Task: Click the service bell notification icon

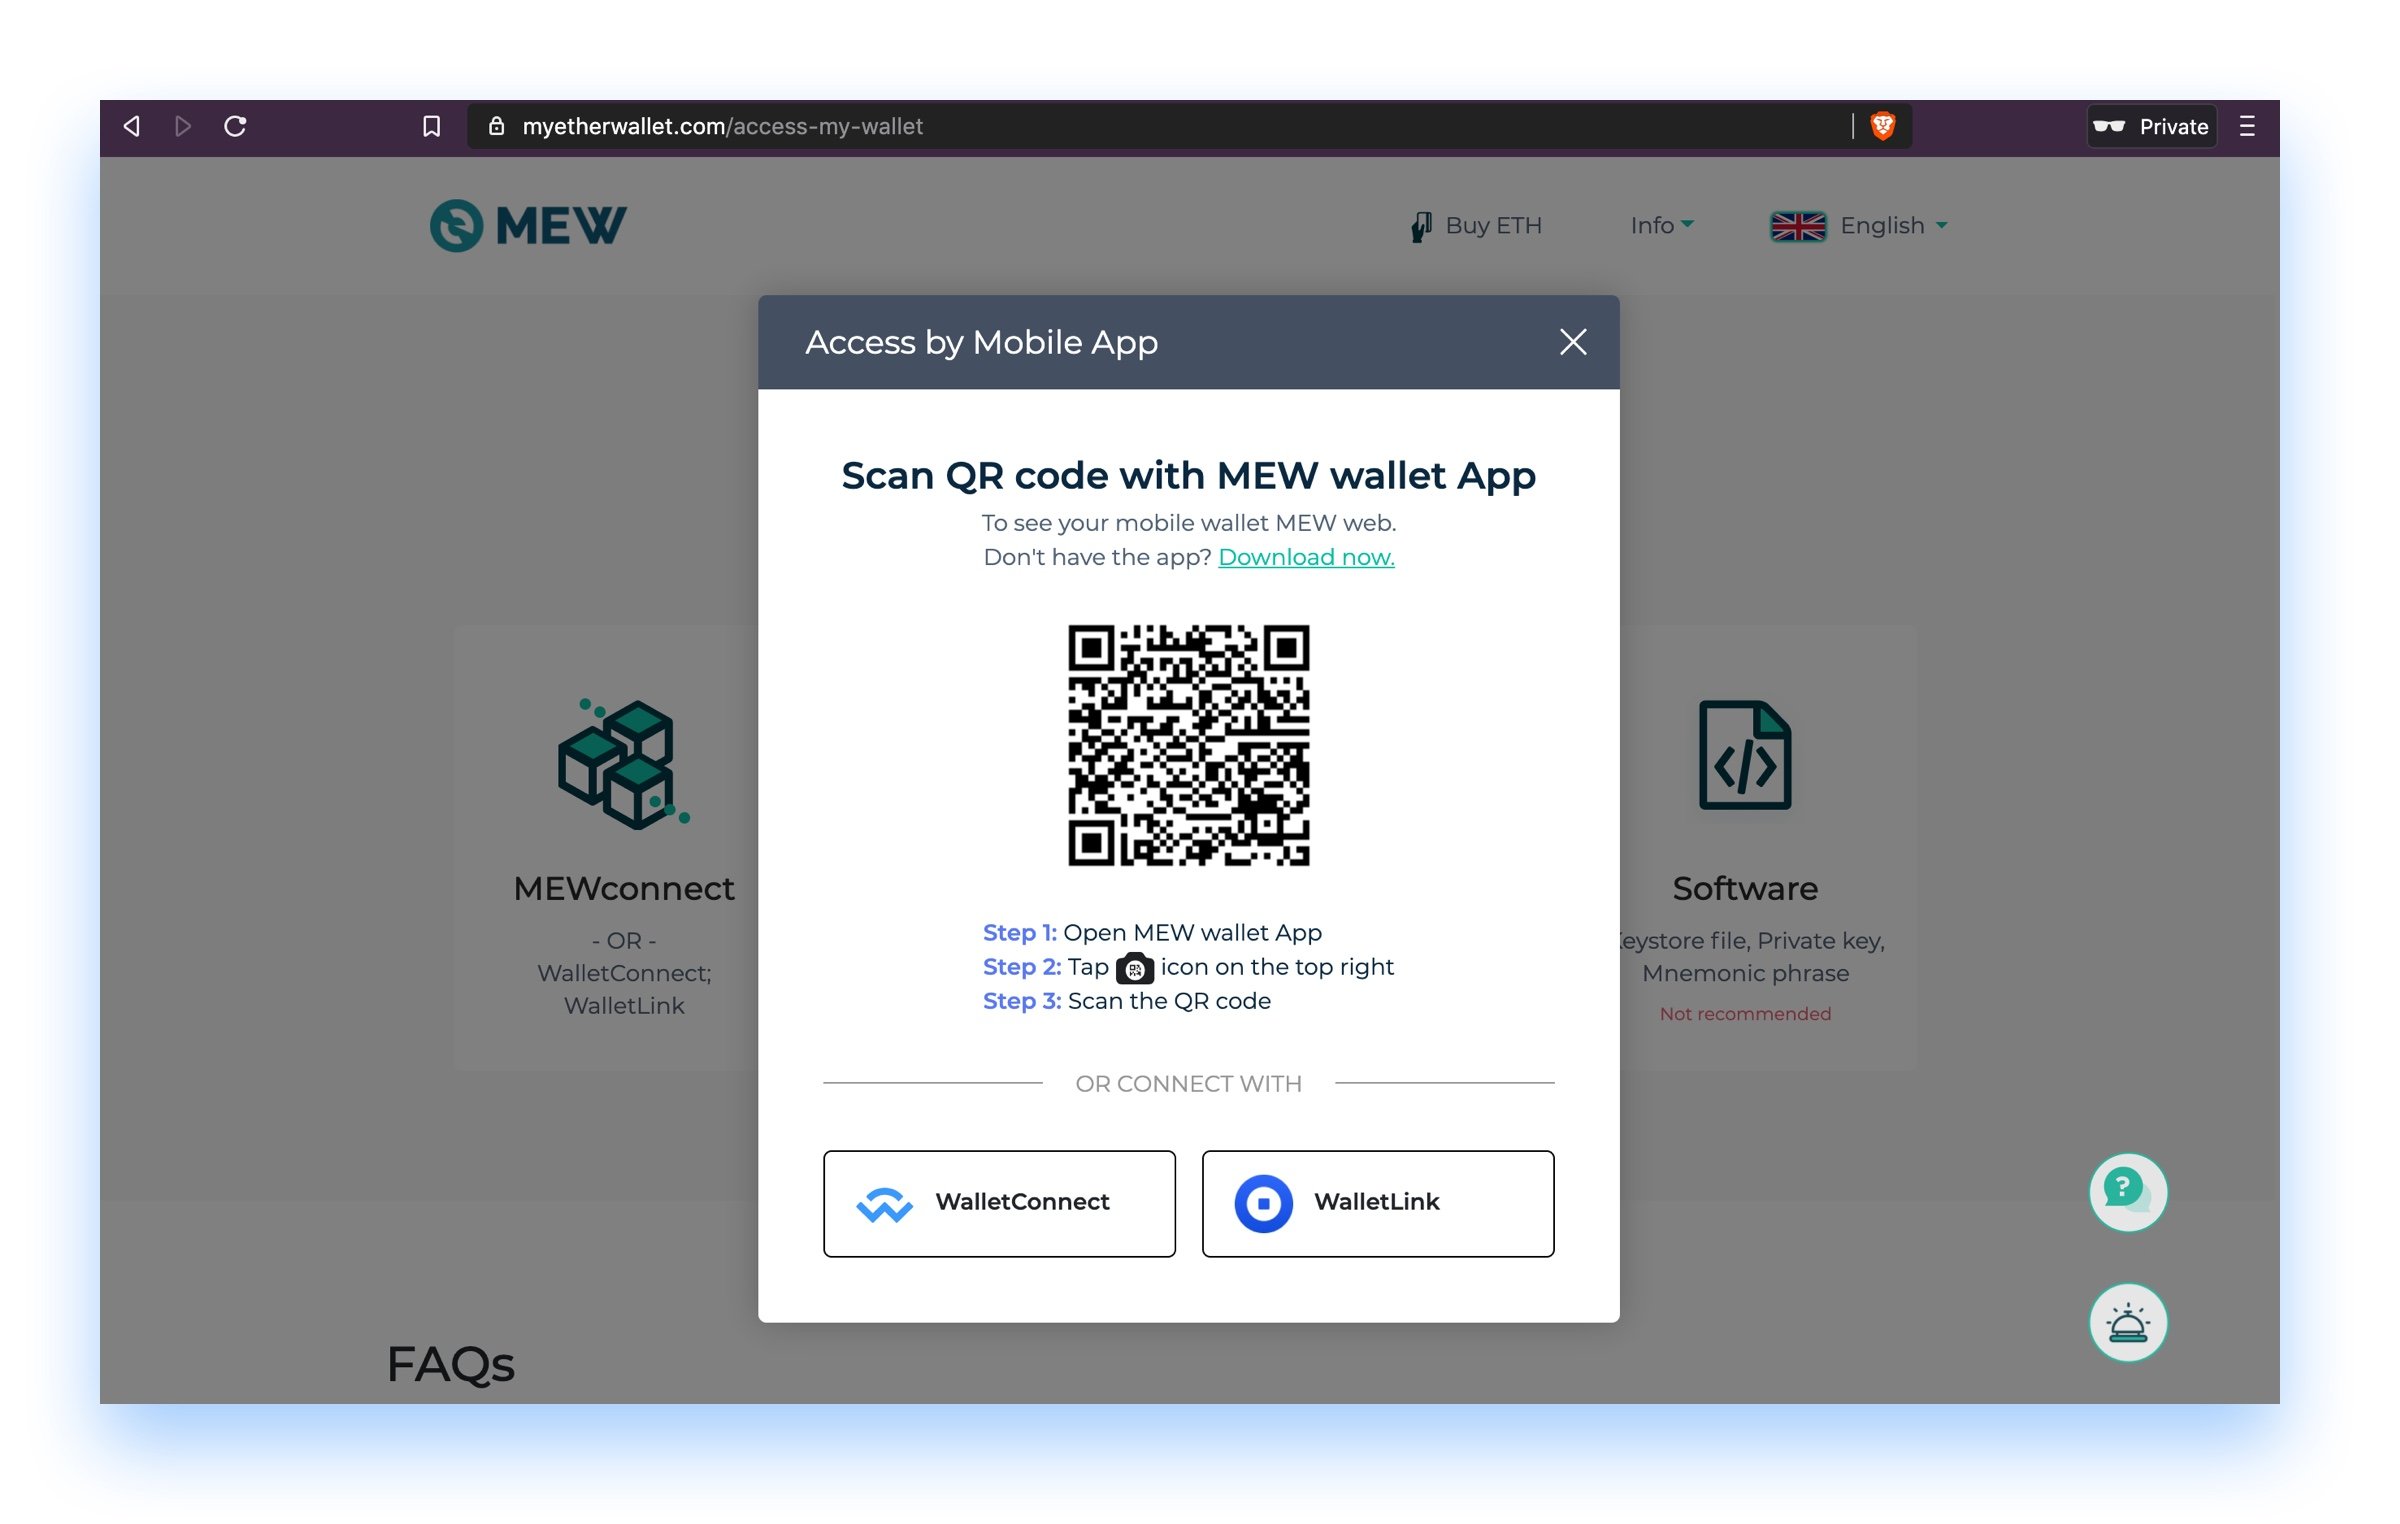Action: pyautogui.click(x=2128, y=1322)
